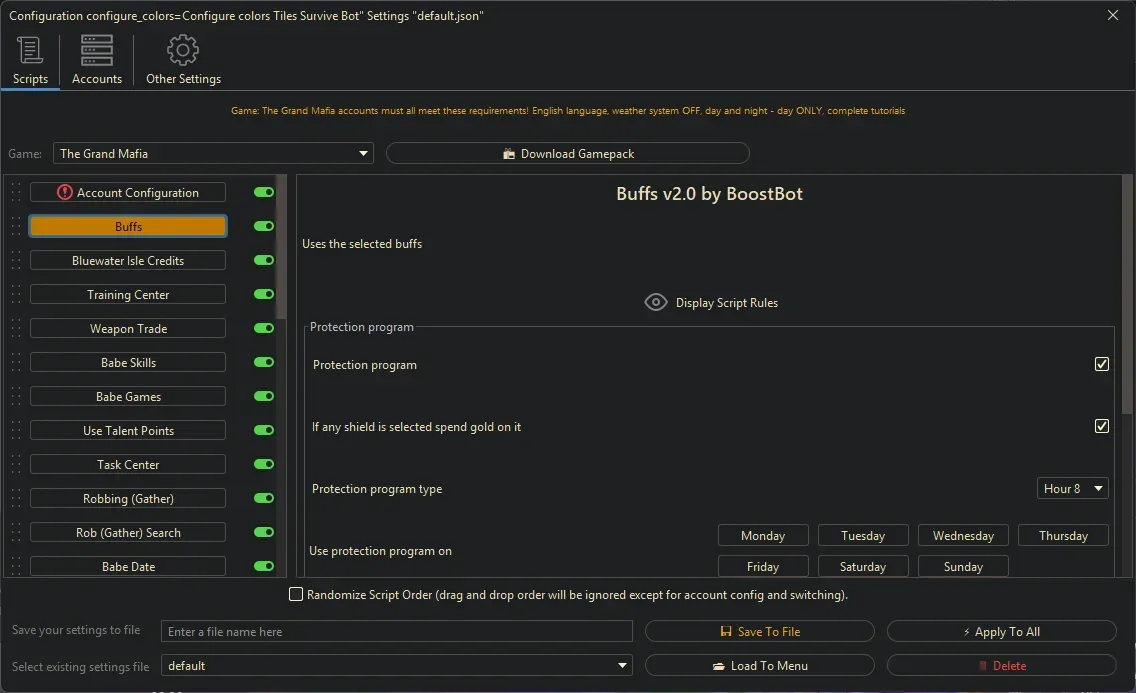The image size is (1136, 693).
Task: Toggle the Babe Games switch
Action: point(264,396)
